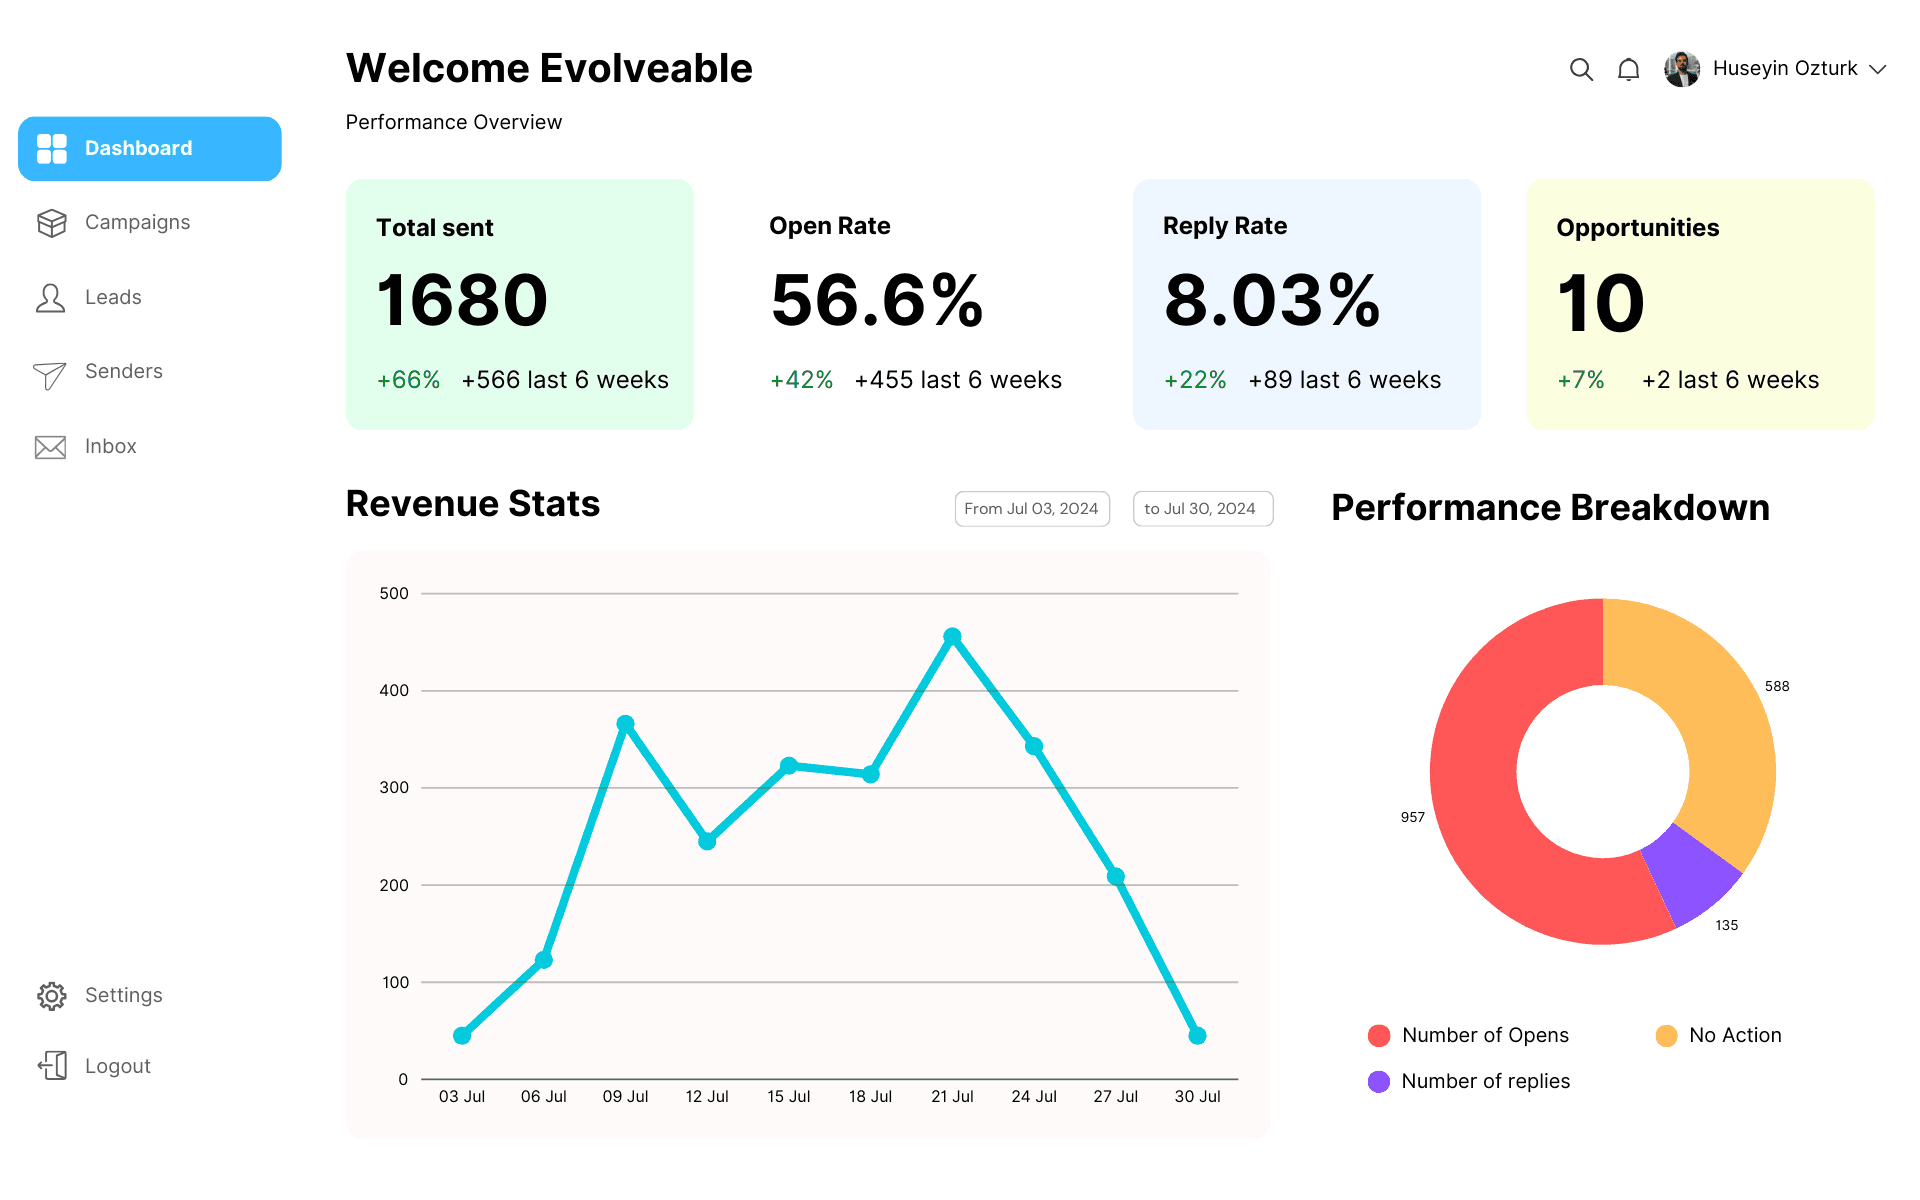Image resolution: width=1920 pixels, height=1200 pixels.
Task: Click +455 last 6 weeks text
Action: [x=958, y=380]
